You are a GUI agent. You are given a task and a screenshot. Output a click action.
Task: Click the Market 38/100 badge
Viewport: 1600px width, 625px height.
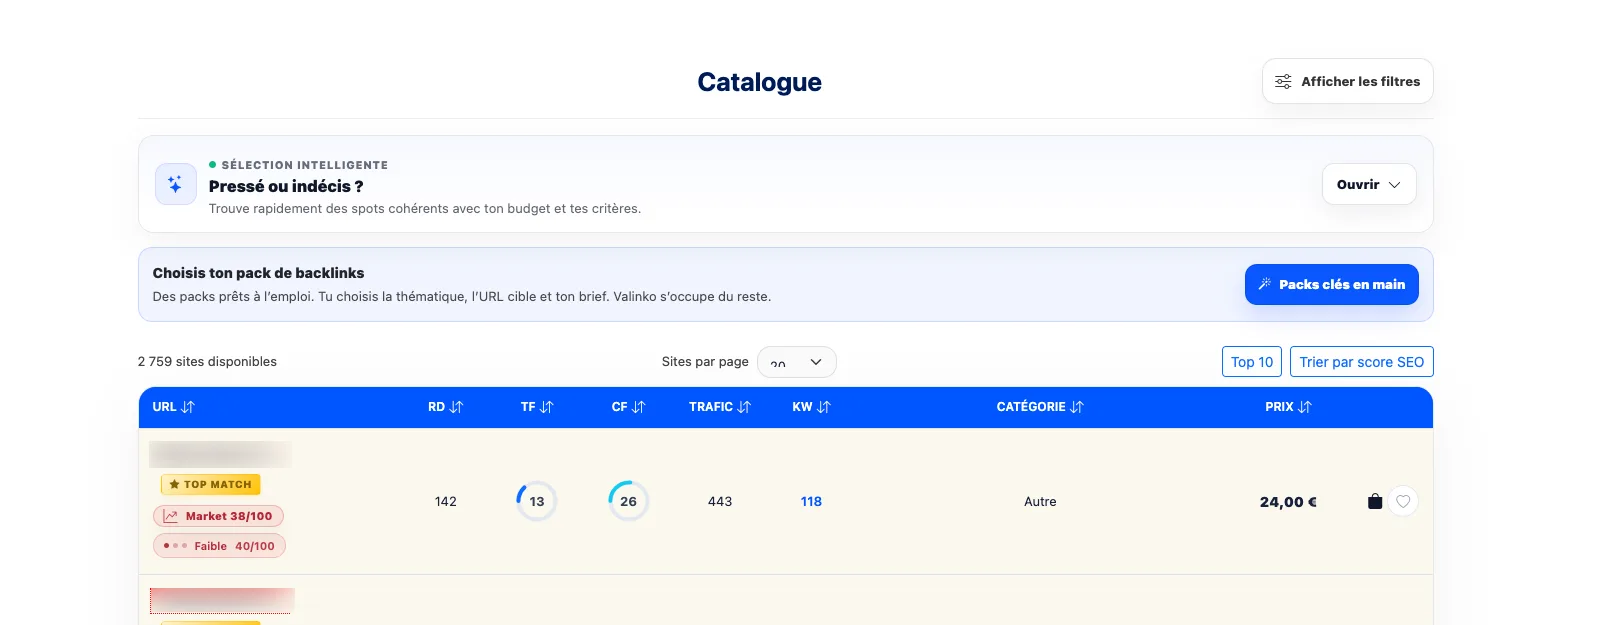(218, 516)
